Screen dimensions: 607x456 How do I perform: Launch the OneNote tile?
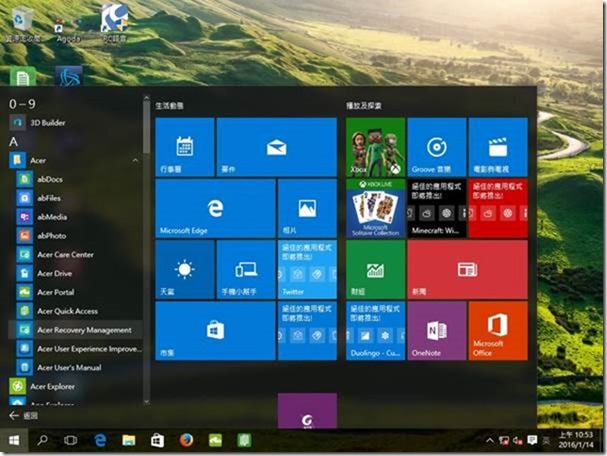(x=436, y=330)
